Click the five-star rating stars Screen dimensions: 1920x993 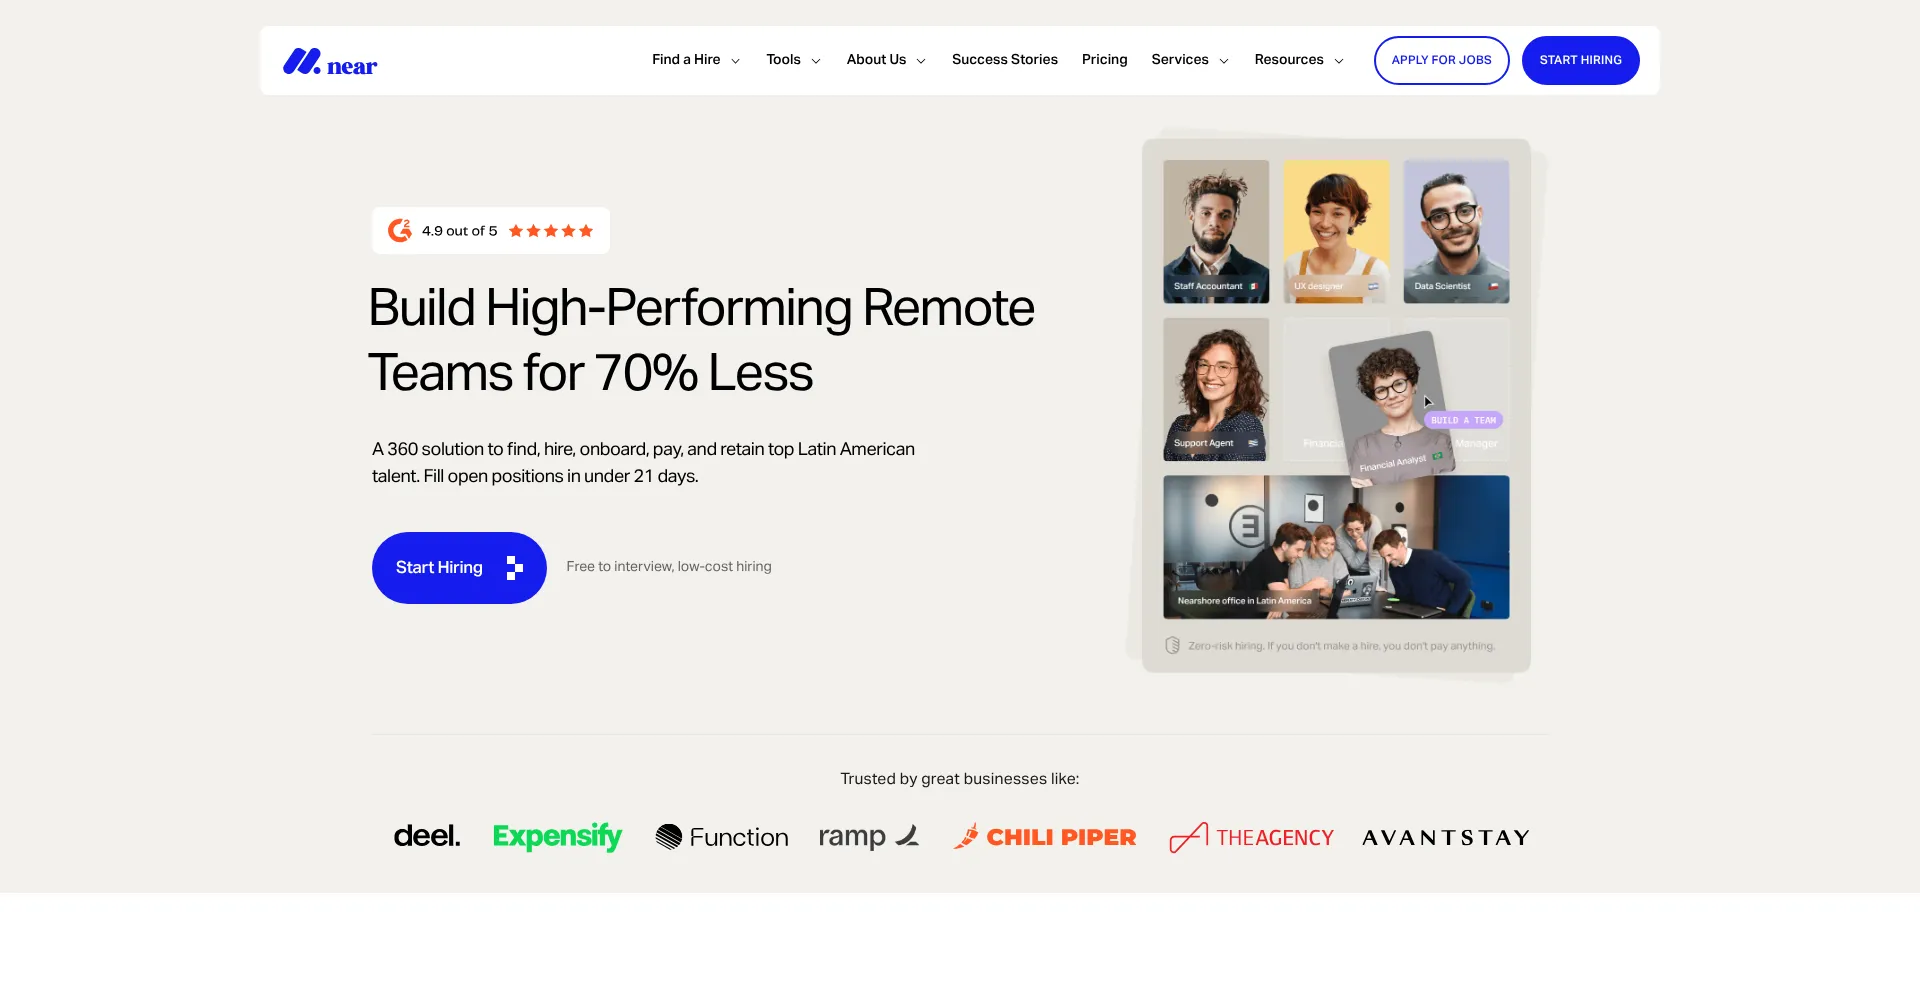(x=551, y=231)
